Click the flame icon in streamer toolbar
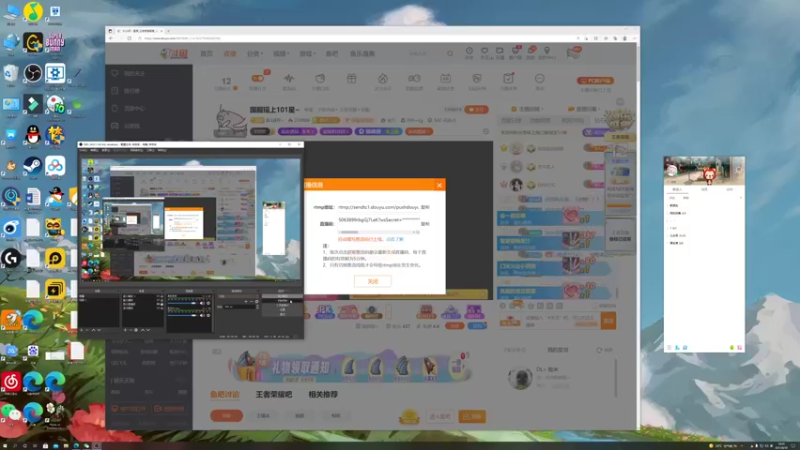This screenshot has height=450, width=800. [383, 79]
